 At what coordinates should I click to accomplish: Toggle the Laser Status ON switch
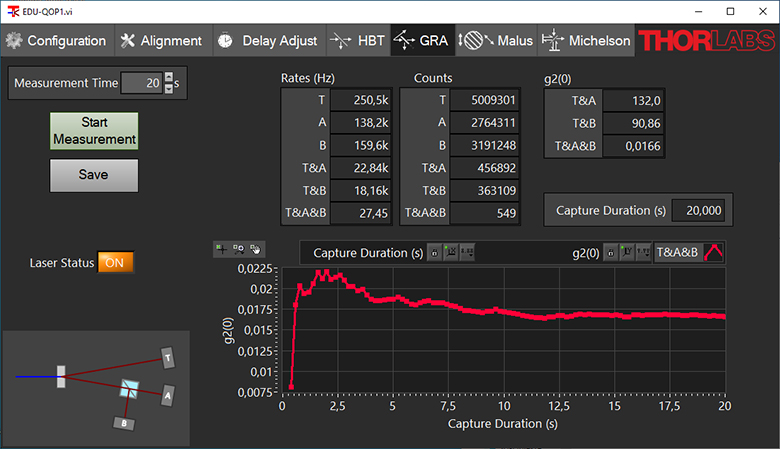pos(115,262)
